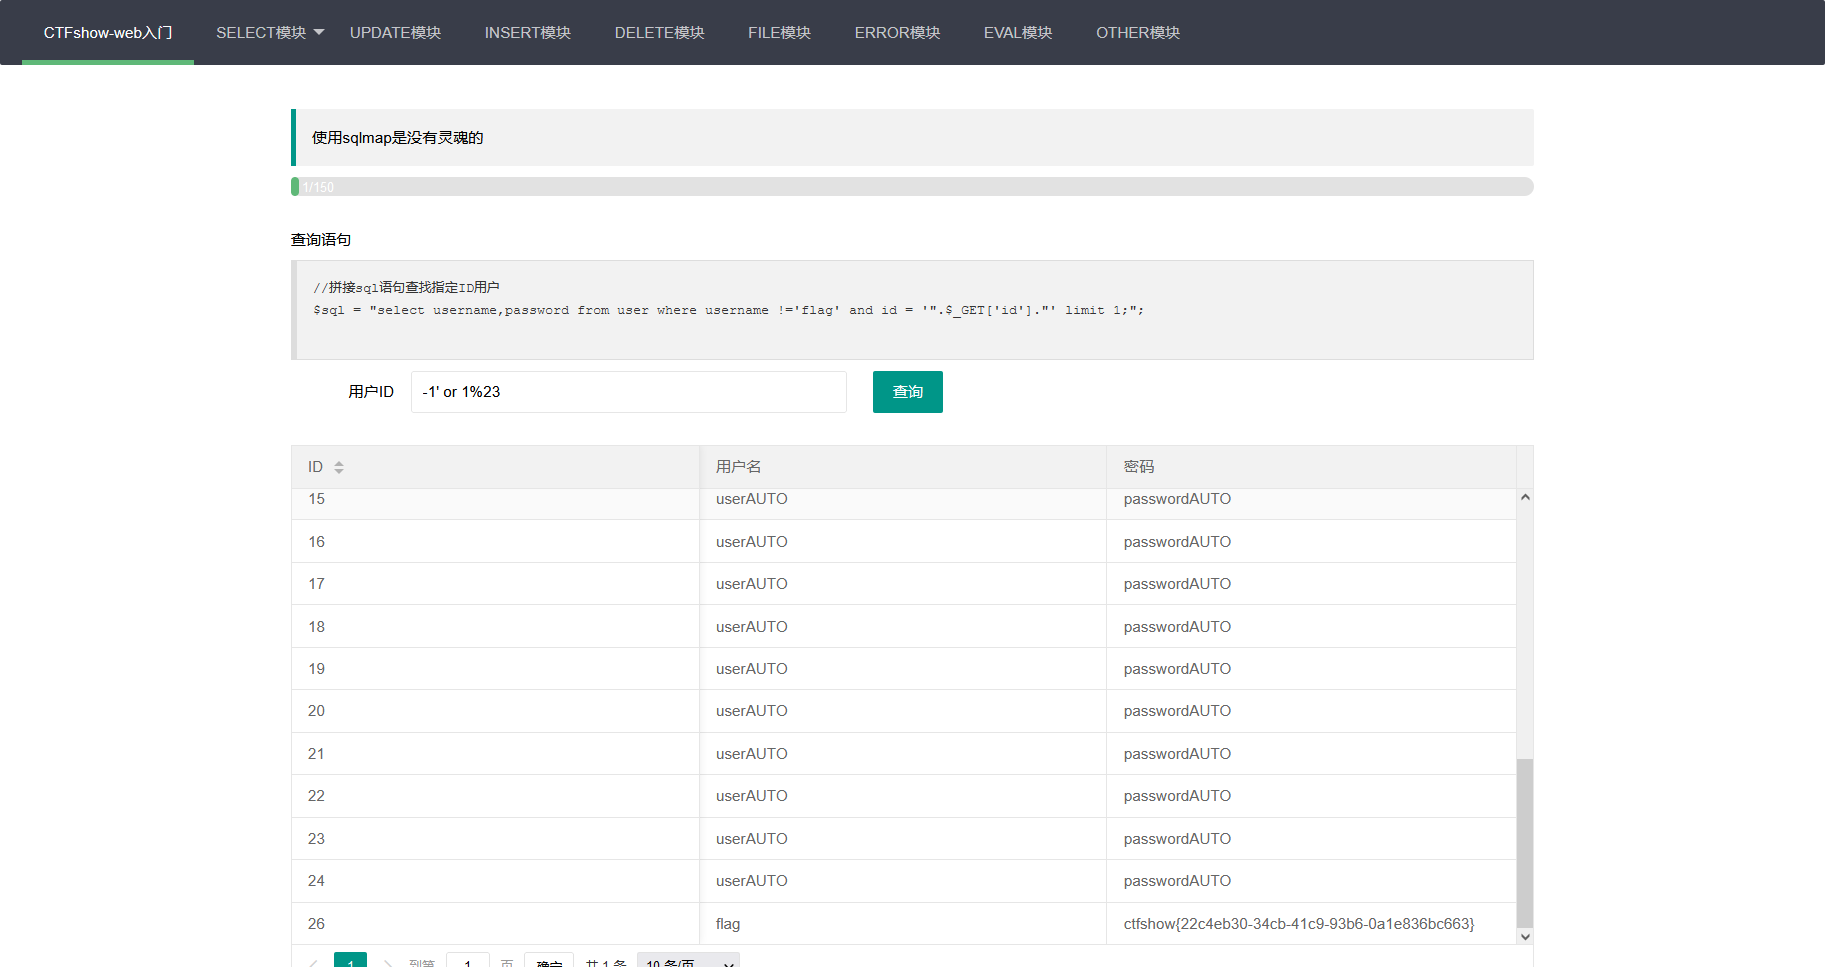Viewport: 1825px width, 967px height.
Task: Open the FILE模块 menu item
Action: pyautogui.click(x=779, y=33)
